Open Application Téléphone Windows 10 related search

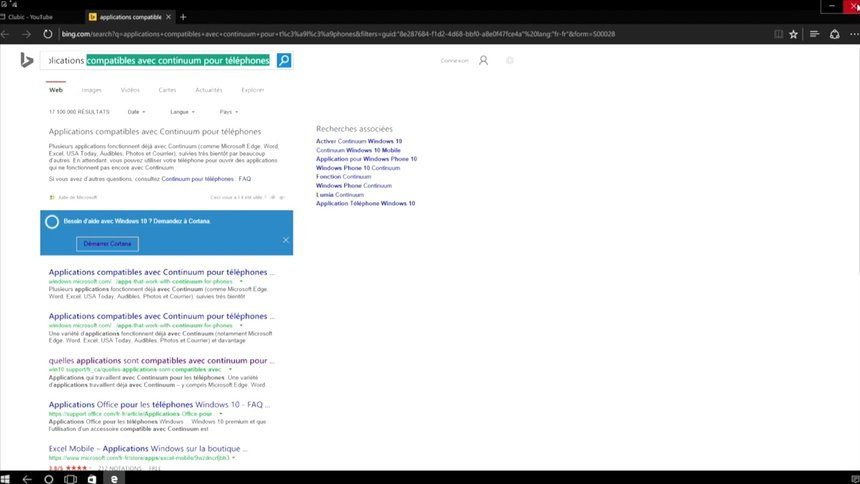[365, 203]
